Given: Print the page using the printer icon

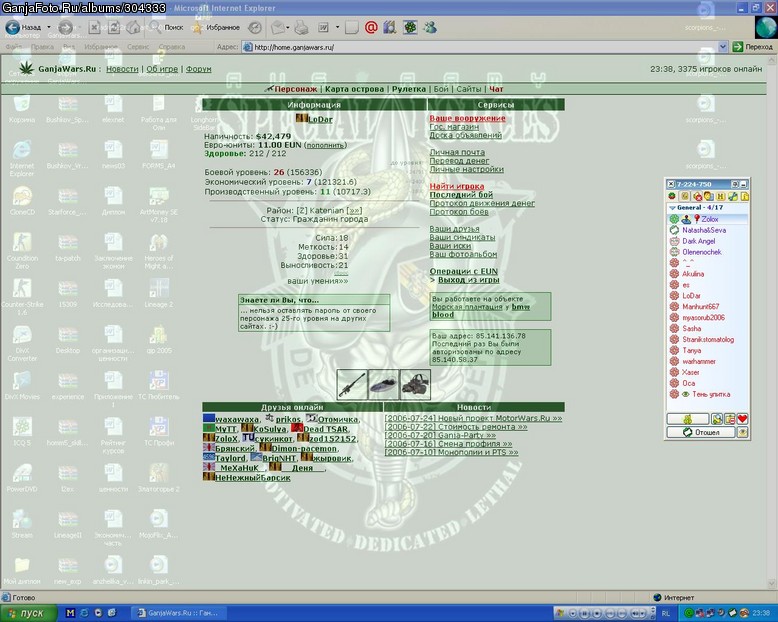Looking at the screenshot, I should (x=301, y=28).
